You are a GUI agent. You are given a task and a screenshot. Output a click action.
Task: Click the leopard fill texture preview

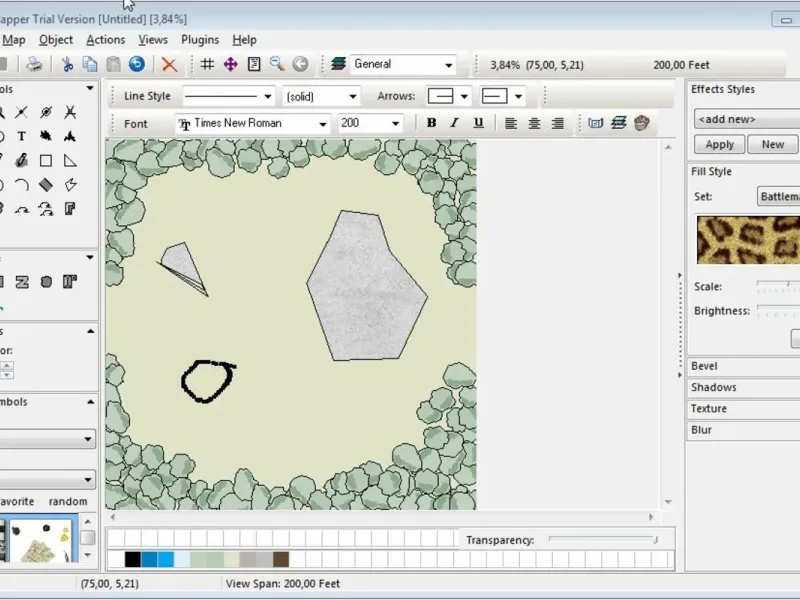(748, 240)
